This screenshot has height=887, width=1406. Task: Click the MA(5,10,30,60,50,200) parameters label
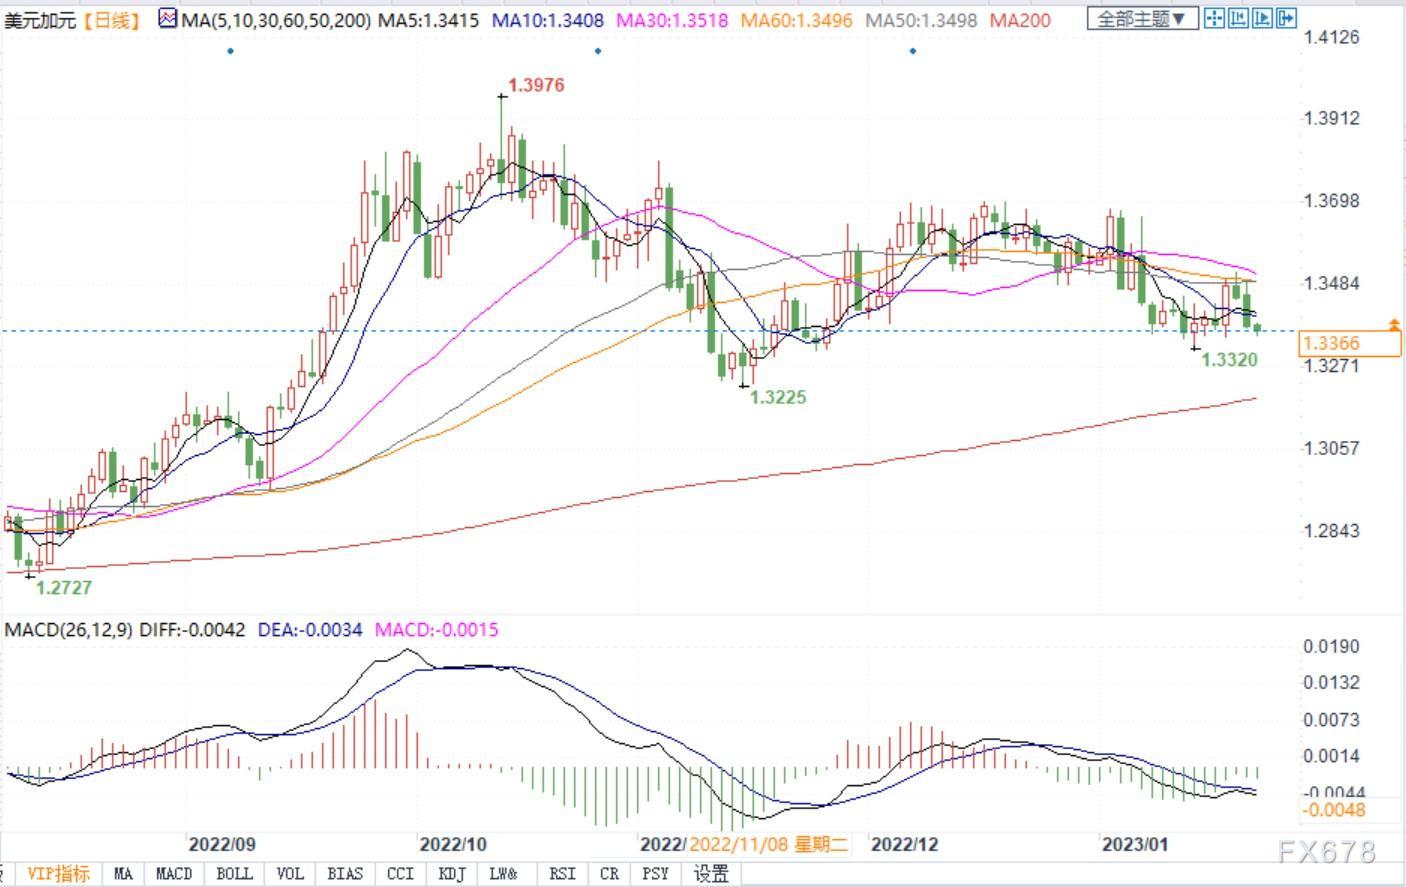(276, 20)
